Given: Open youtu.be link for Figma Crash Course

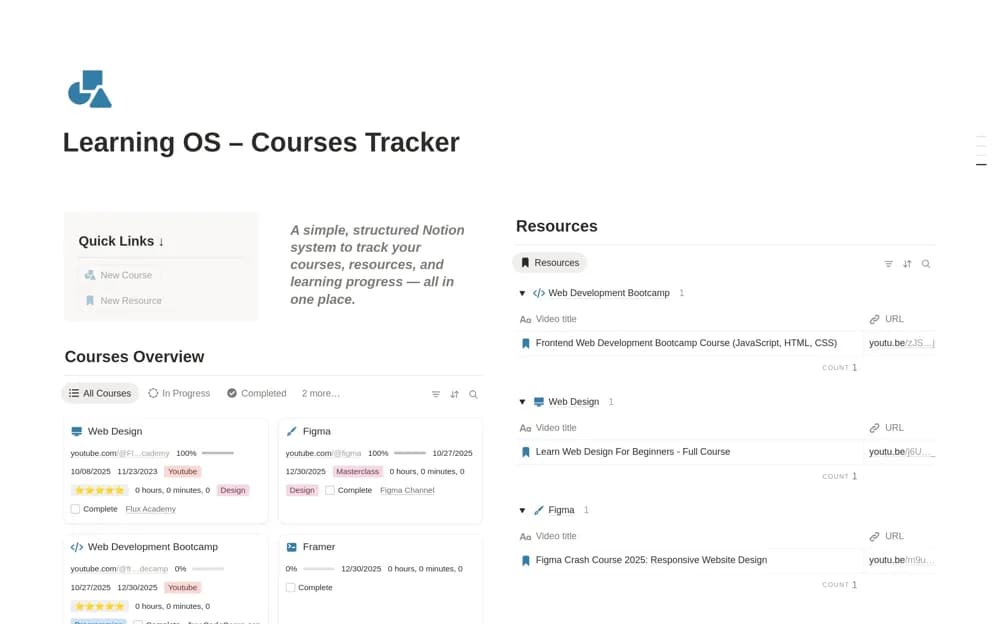Looking at the screenshot, I should pyautogui.click(x=901, y=560).
